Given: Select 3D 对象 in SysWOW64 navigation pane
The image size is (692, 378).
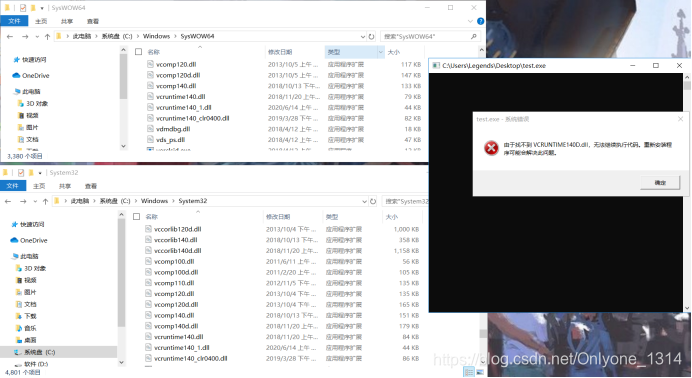Looking at the screenshot, I should 32,104.
